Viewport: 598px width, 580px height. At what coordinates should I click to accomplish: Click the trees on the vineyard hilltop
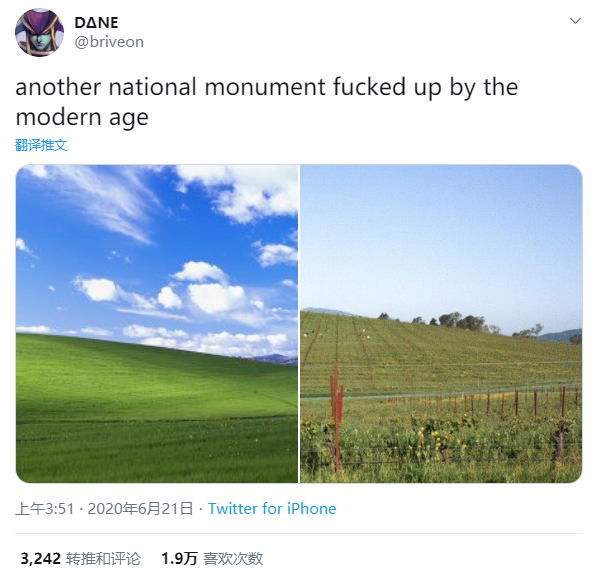click(x=461, y=321)
